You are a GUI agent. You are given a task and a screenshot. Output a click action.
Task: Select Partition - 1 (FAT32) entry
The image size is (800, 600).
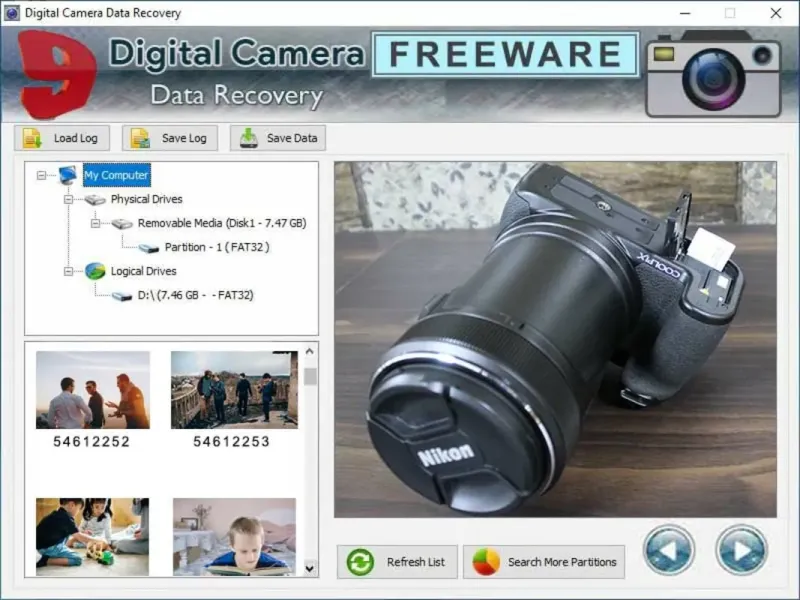click(x=217, y=247)
